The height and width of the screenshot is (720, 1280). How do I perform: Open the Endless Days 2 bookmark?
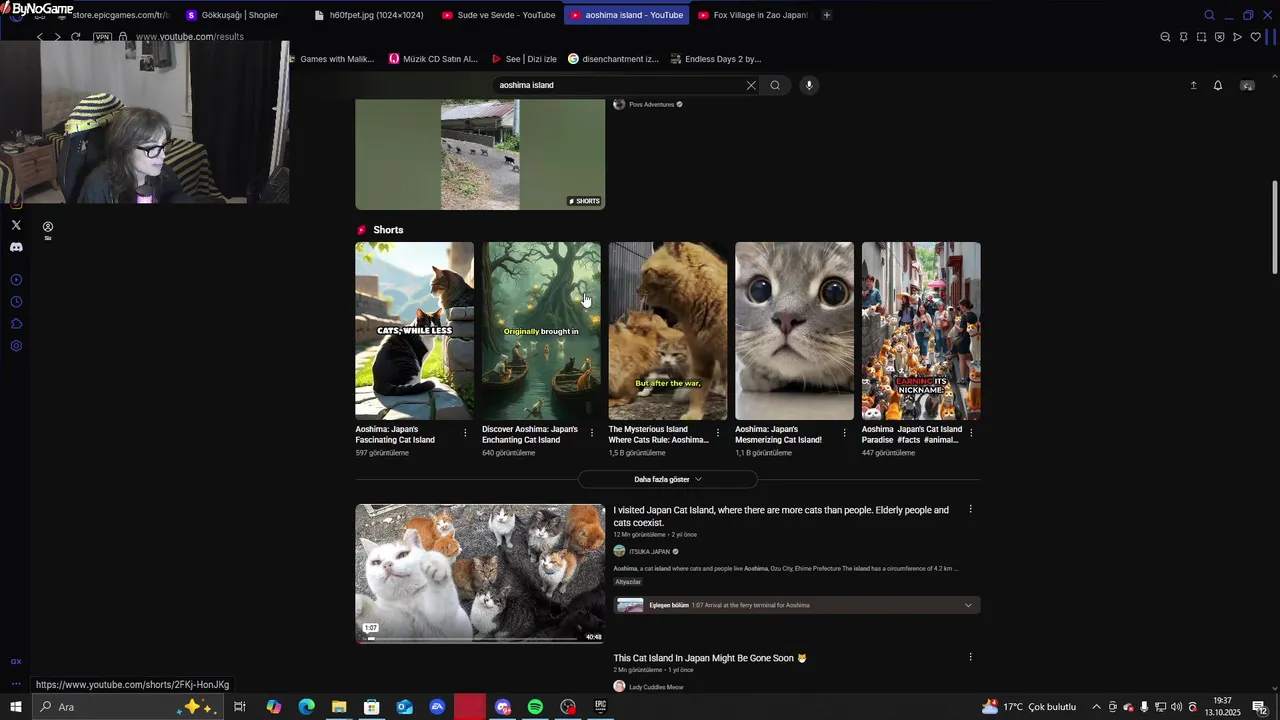(716, 59)
